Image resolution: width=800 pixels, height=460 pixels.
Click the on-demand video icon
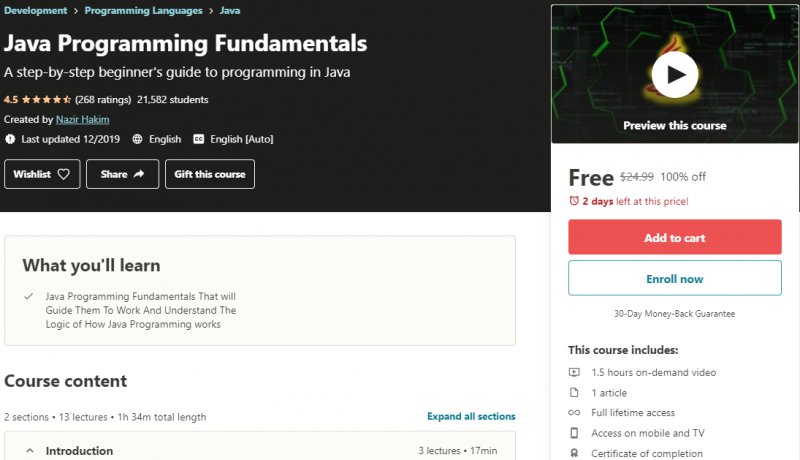click(x=574, y=372)
